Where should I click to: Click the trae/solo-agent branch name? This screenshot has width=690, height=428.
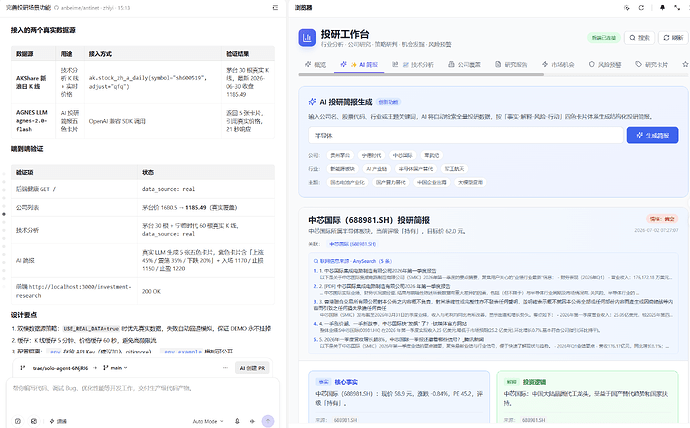coord(60,368)
